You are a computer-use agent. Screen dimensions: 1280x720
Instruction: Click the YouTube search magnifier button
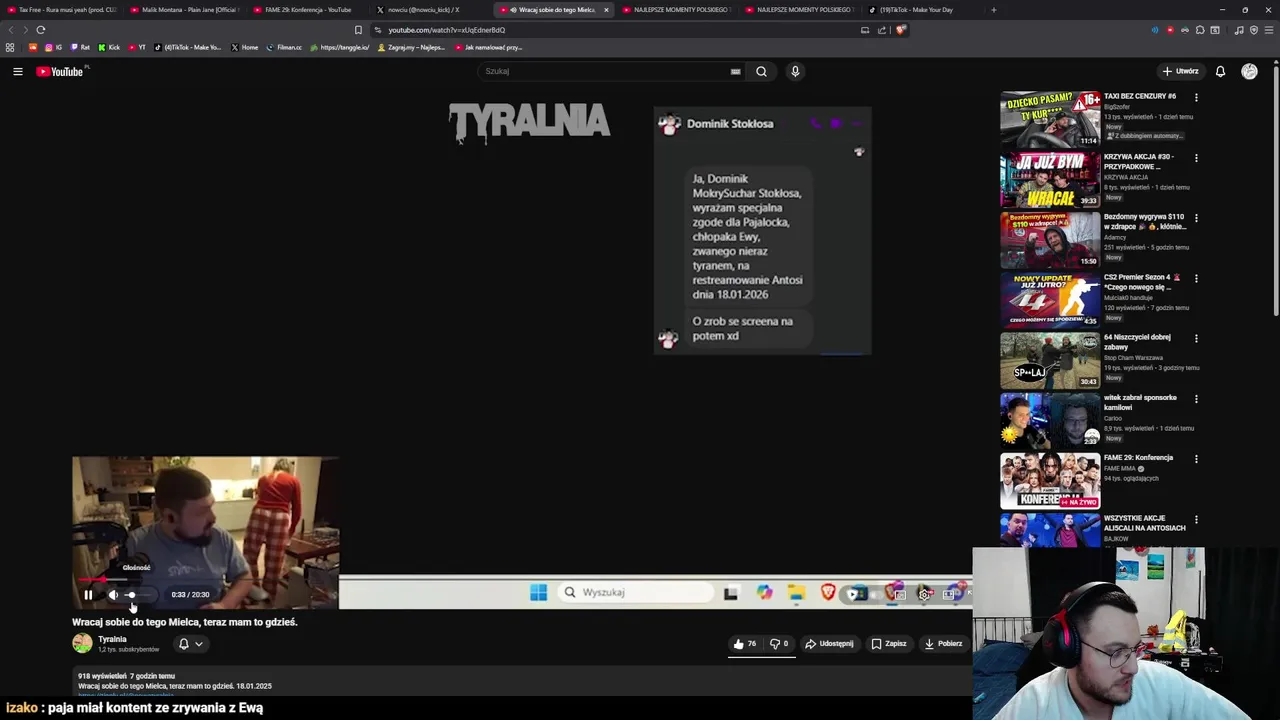761,71
